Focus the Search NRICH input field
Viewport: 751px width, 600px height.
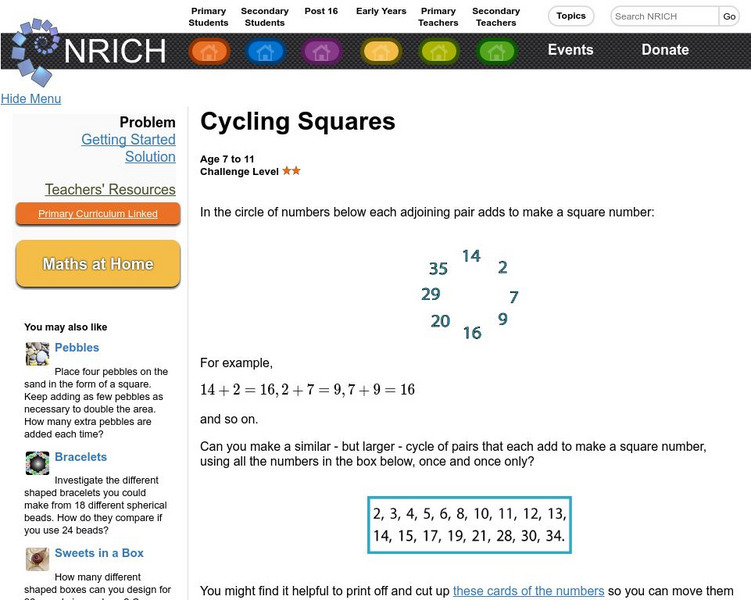[664, 16]
